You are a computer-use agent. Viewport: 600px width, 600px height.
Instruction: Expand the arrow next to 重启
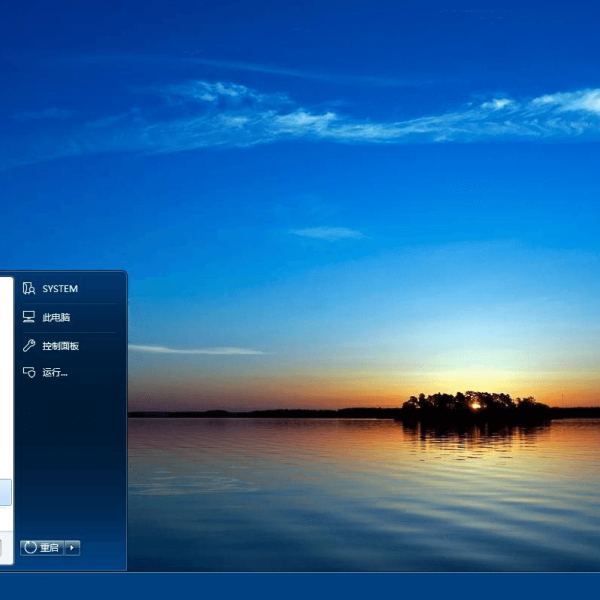pyautogui.click(x=72, y=548)
